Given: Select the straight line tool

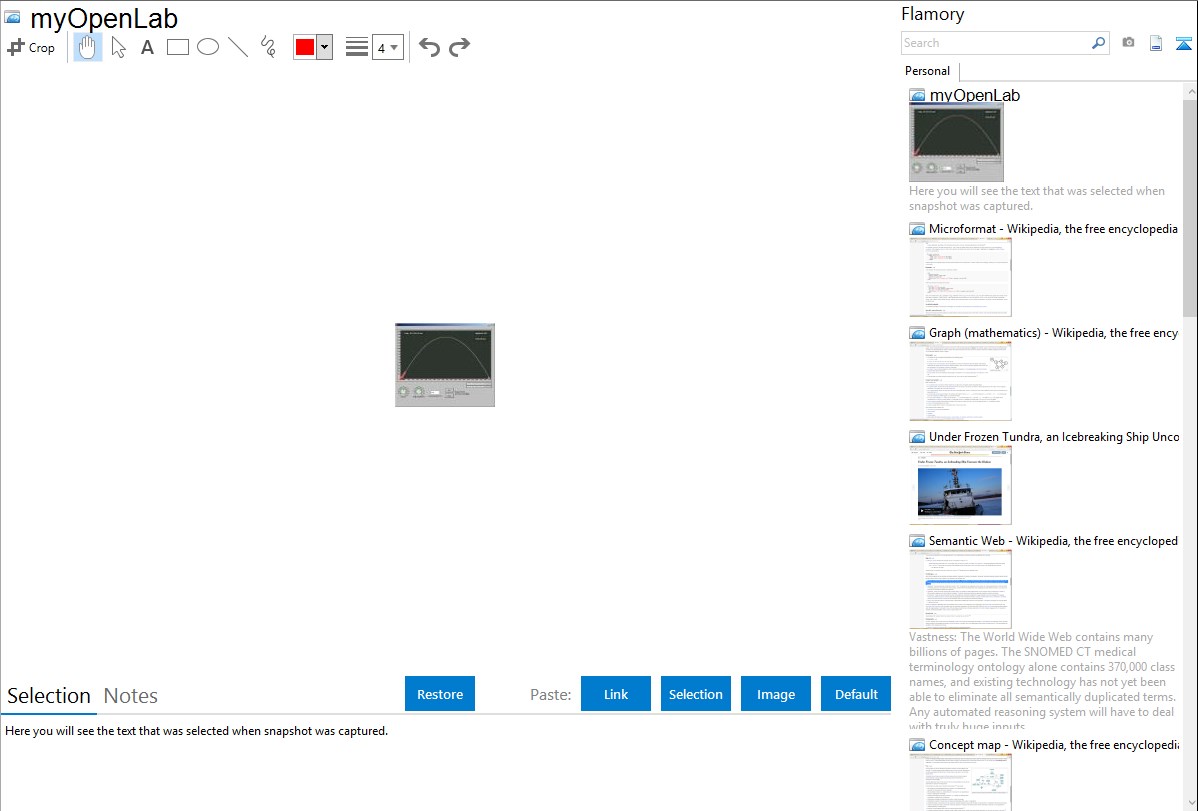Looking at the screenshot, I should [238, 47].
